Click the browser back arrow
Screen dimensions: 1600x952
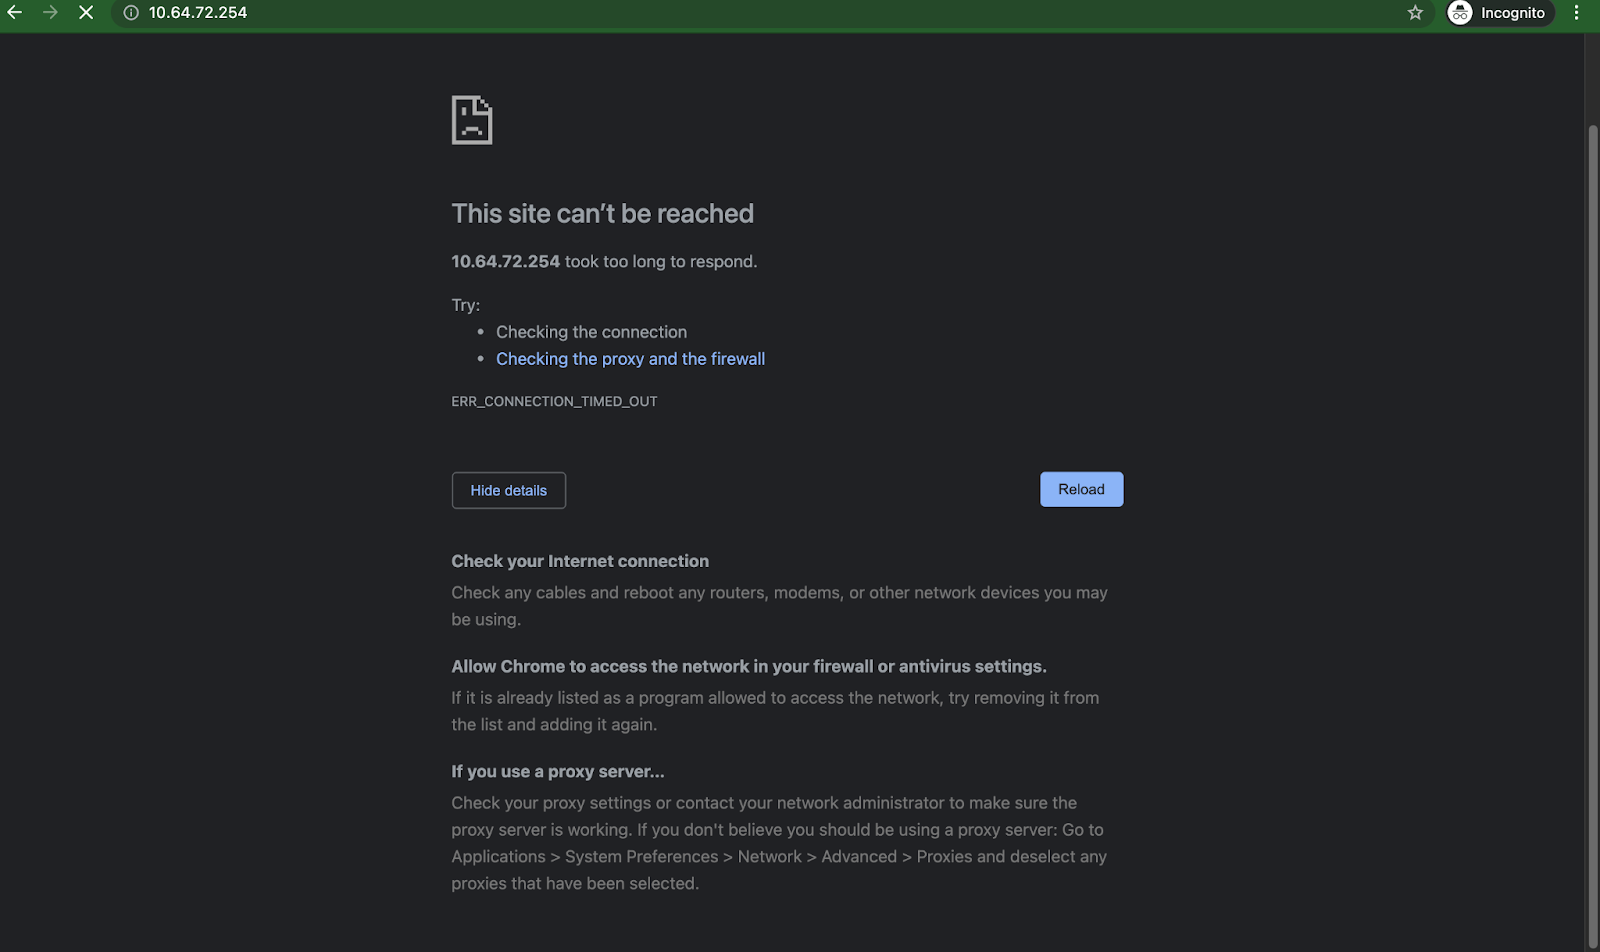click(15, 13)
